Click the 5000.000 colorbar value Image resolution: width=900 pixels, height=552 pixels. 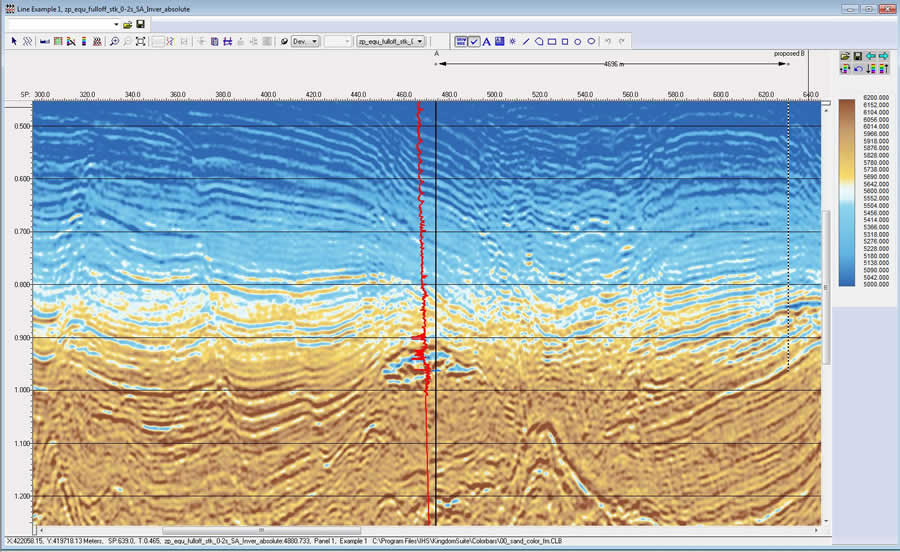[876, 284]
